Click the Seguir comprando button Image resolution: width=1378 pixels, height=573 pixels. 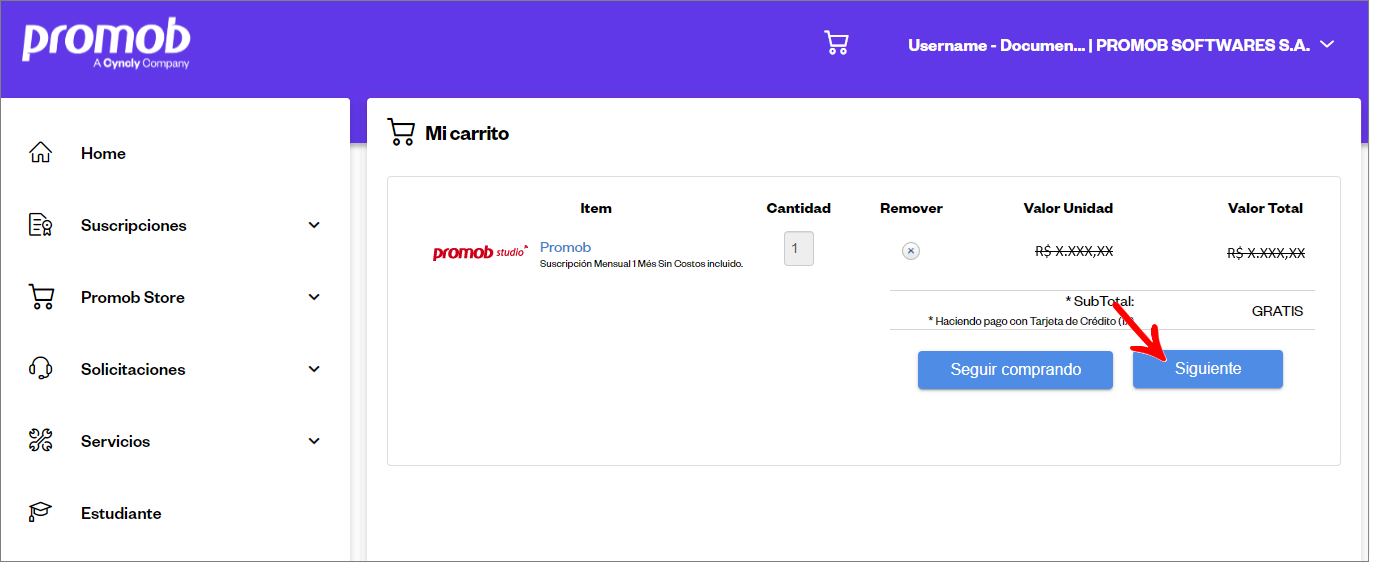[x=1015, y=369]
